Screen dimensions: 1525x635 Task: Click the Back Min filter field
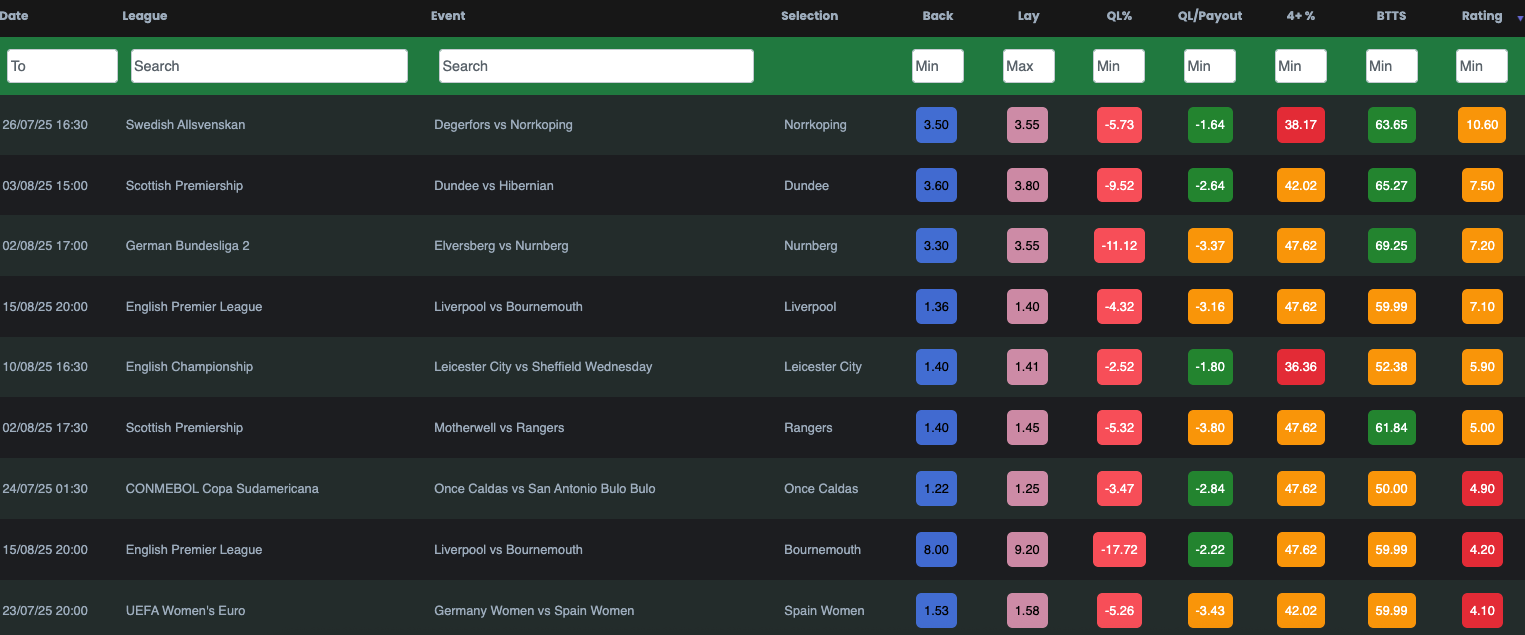[937, 66]
